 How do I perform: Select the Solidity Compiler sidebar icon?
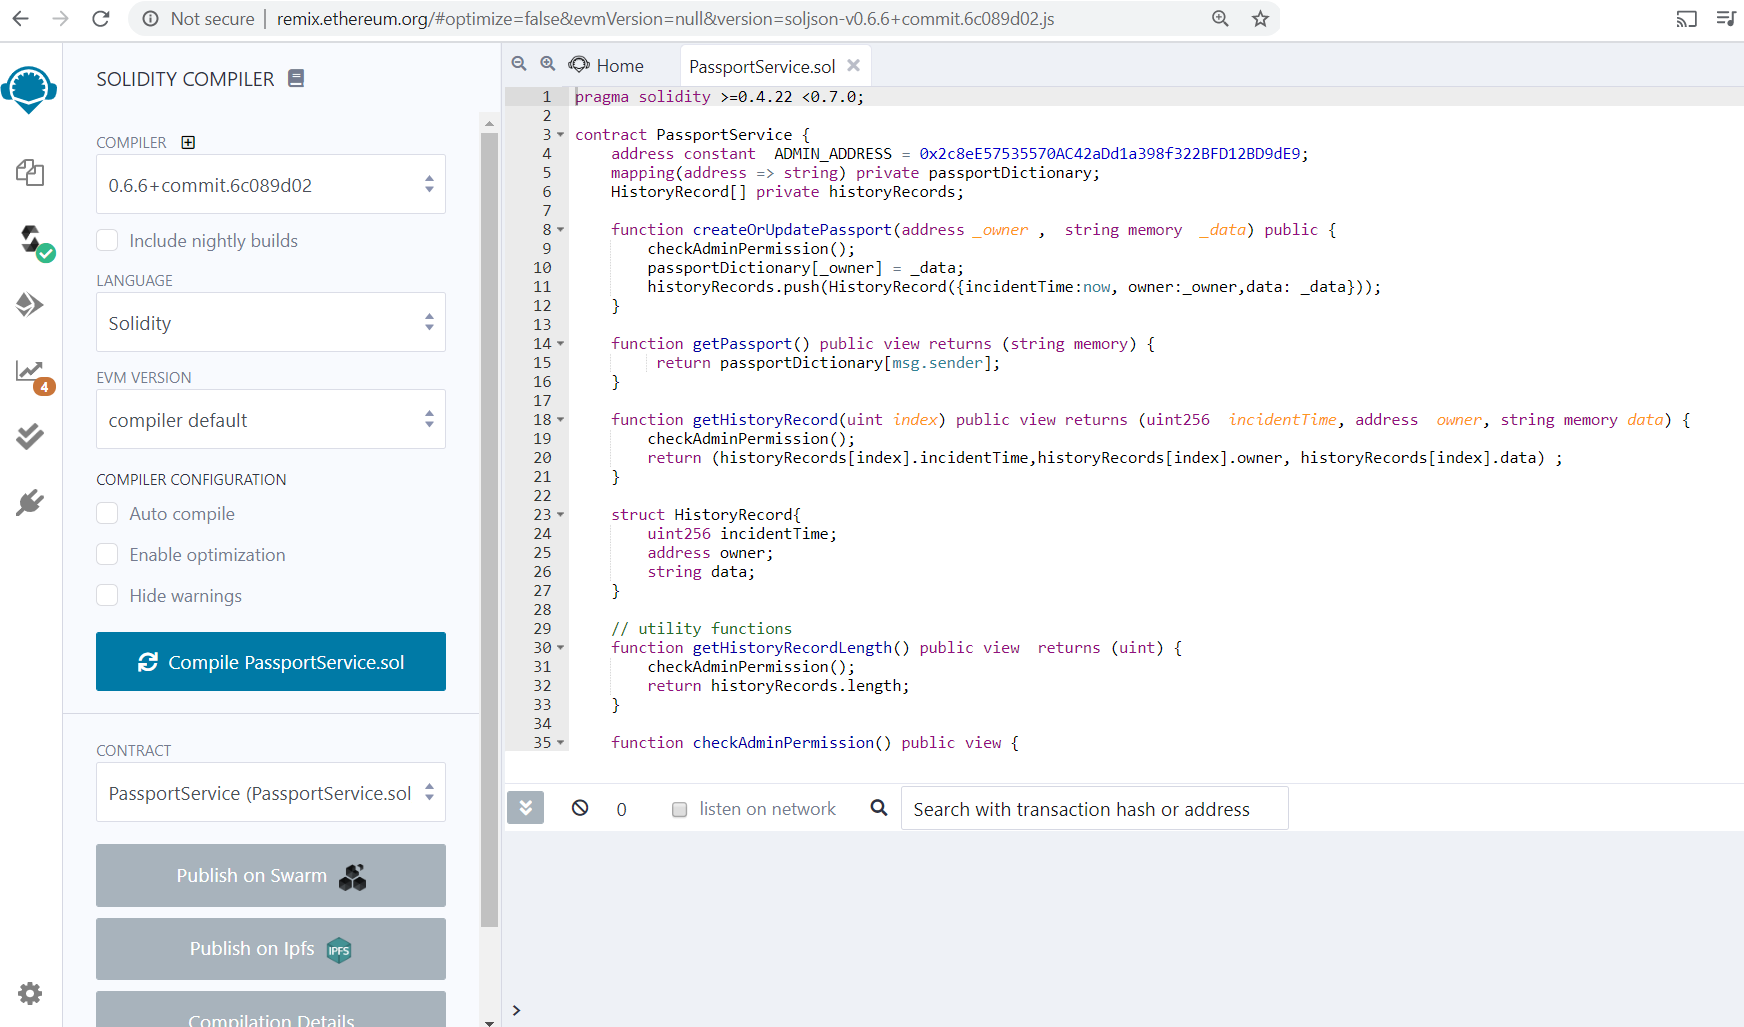point(32,240)
